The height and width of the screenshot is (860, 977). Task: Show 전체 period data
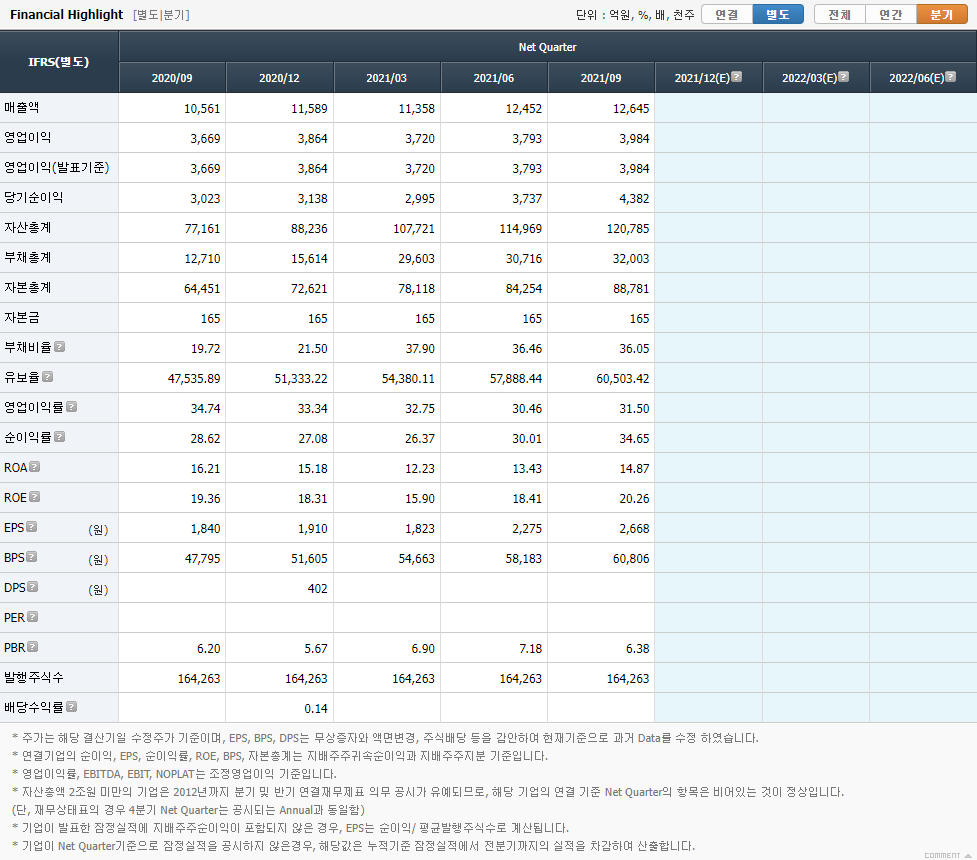[839, 14]
